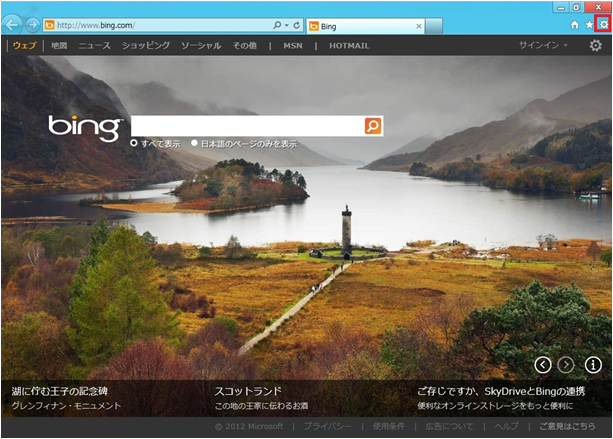This screenshot has width=613, height=439.
Task: Open image information with the i icon
Action: [x=593, y=365]
